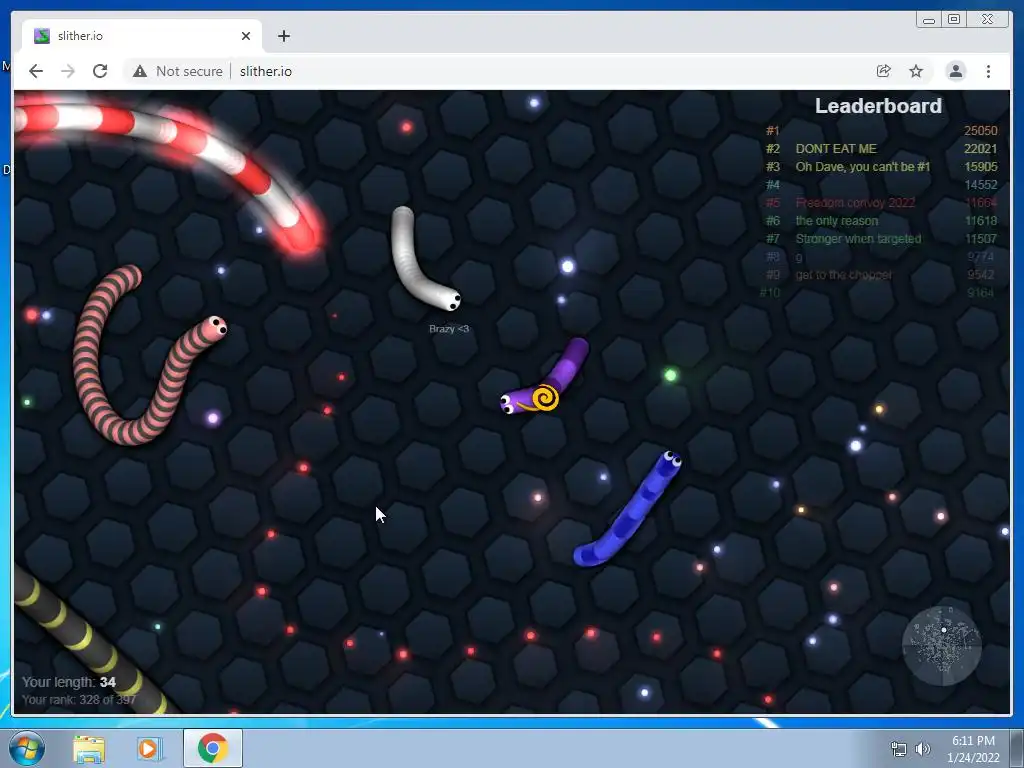Click the purple snail snake head
1024x768 pixels.
(x=508, y=402)
